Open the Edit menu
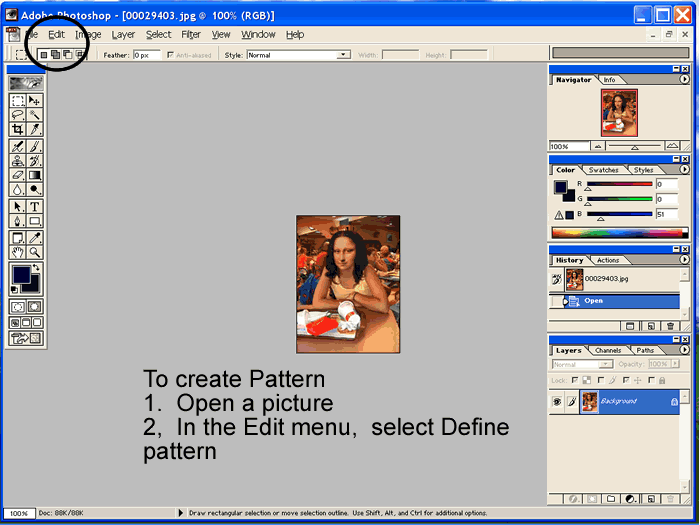 click(x=56, y=34)
